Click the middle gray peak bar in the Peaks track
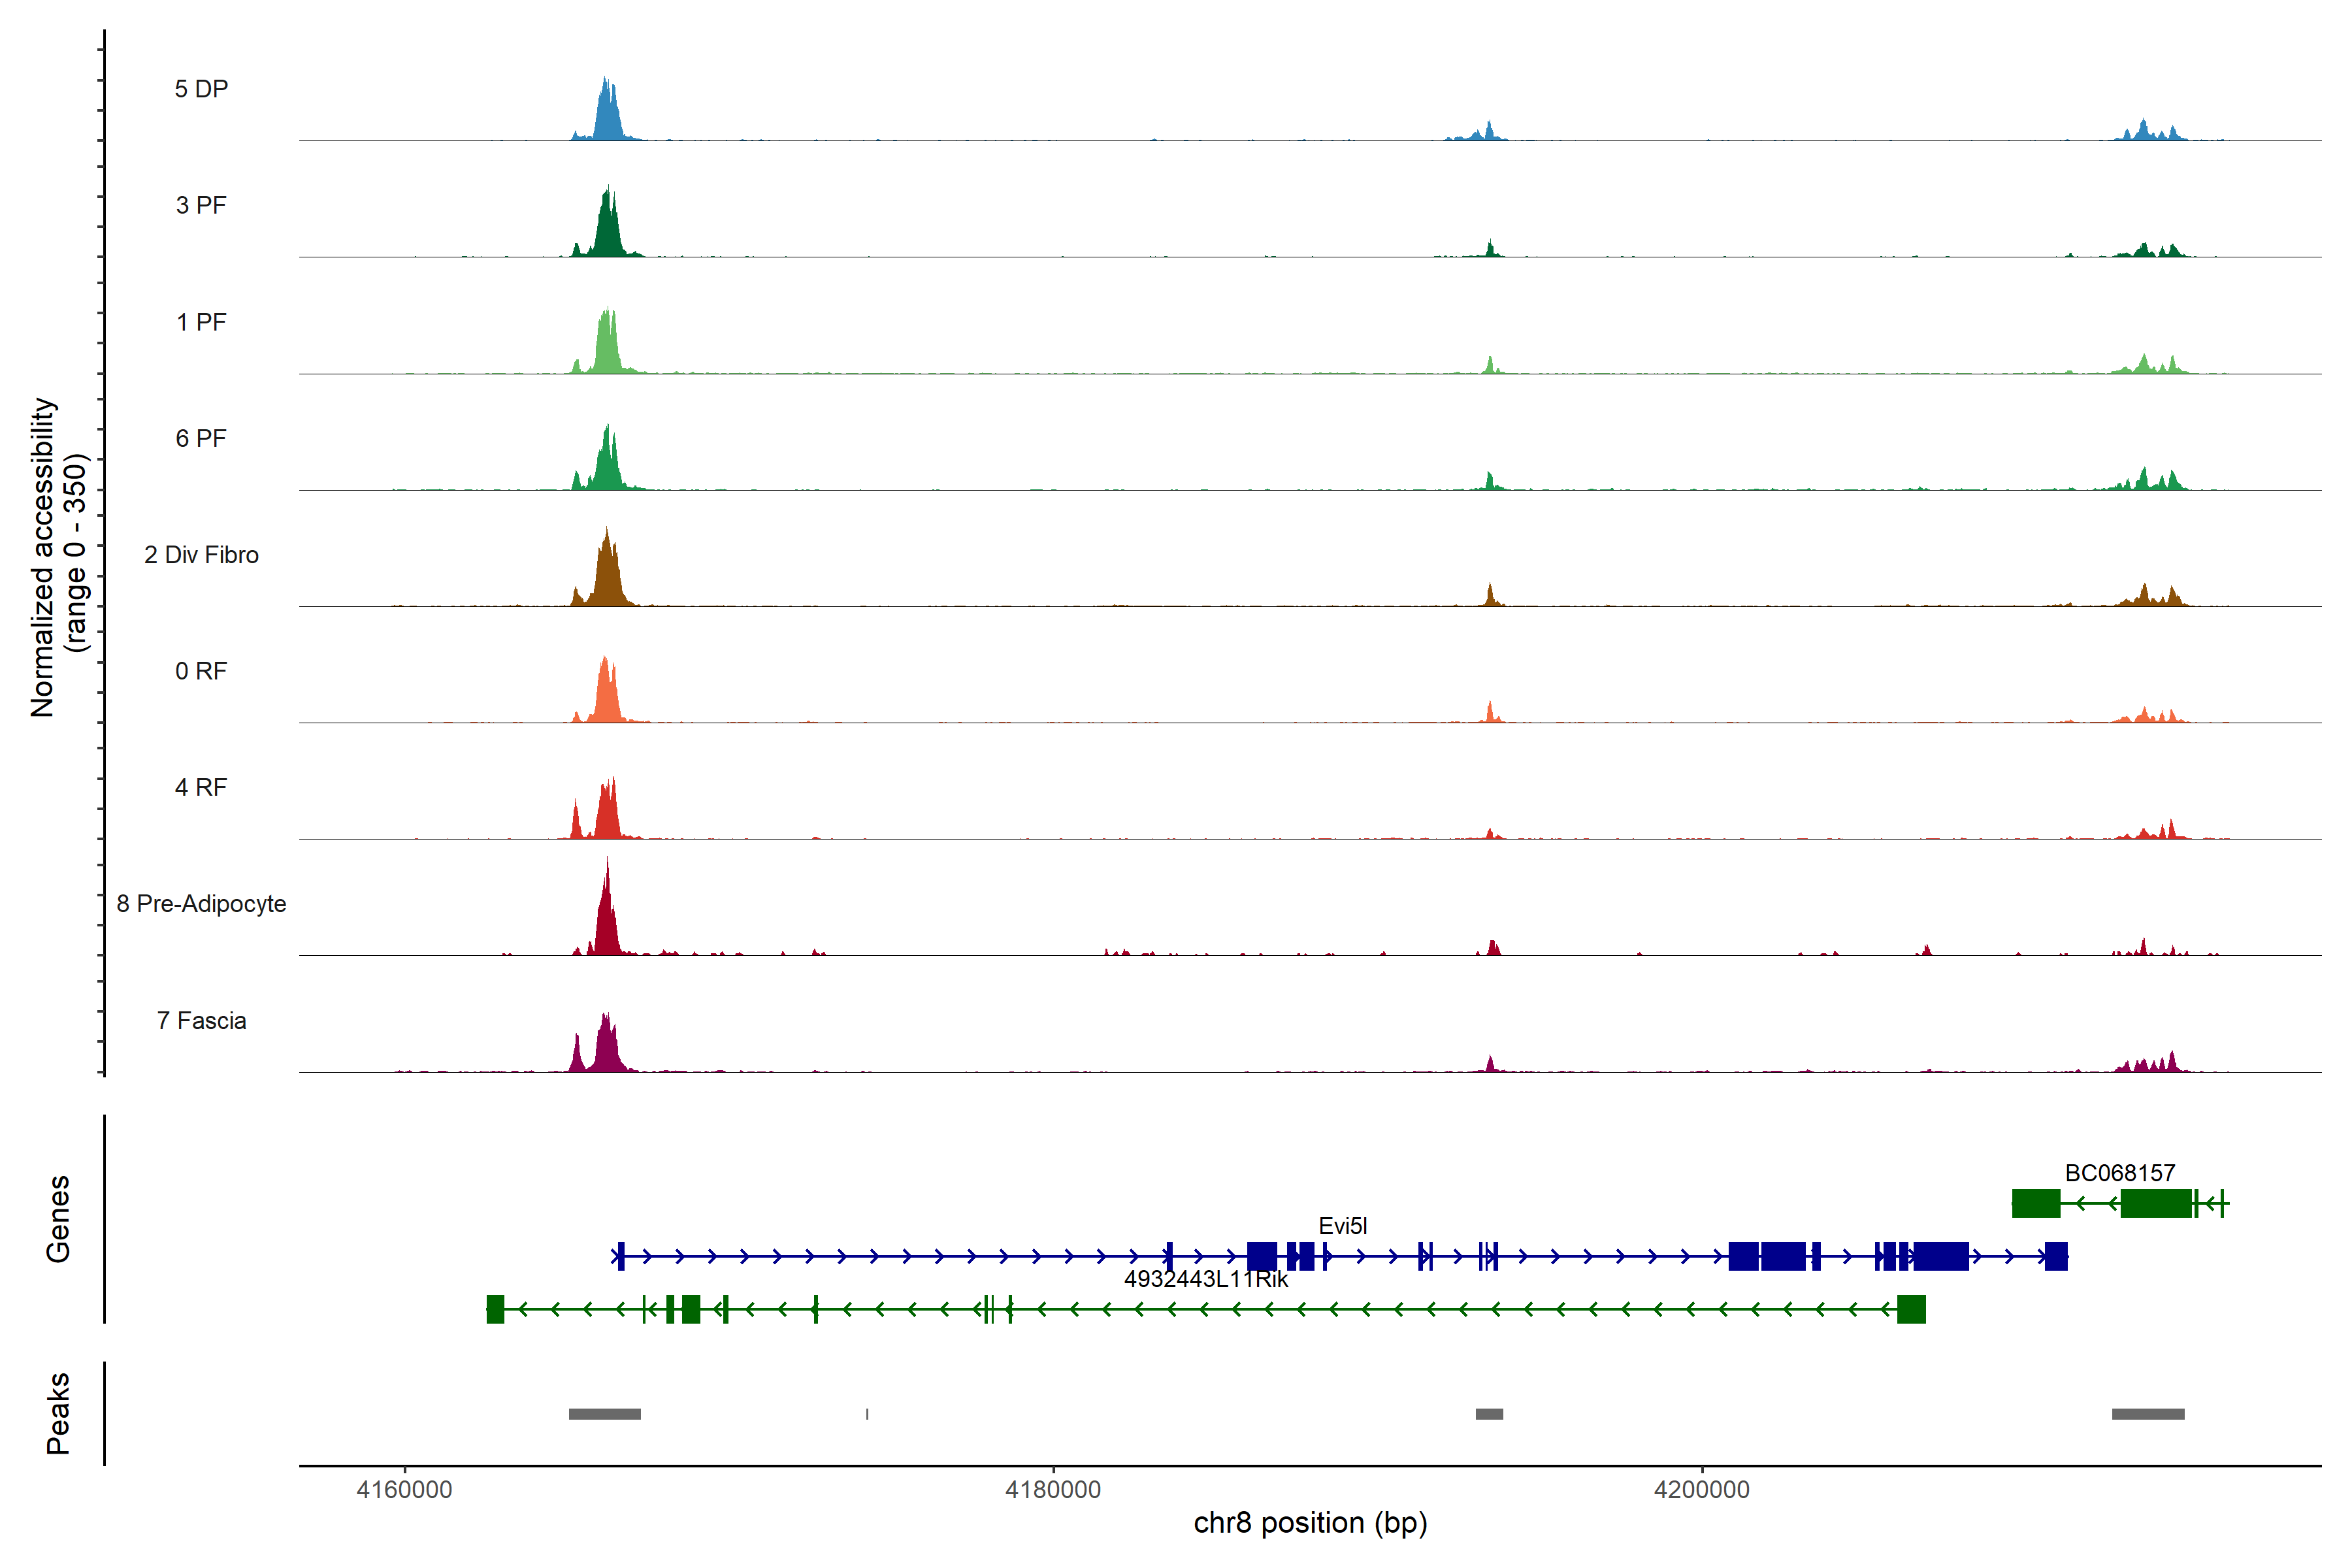2352x1568 pixels. [1489, 1413]
